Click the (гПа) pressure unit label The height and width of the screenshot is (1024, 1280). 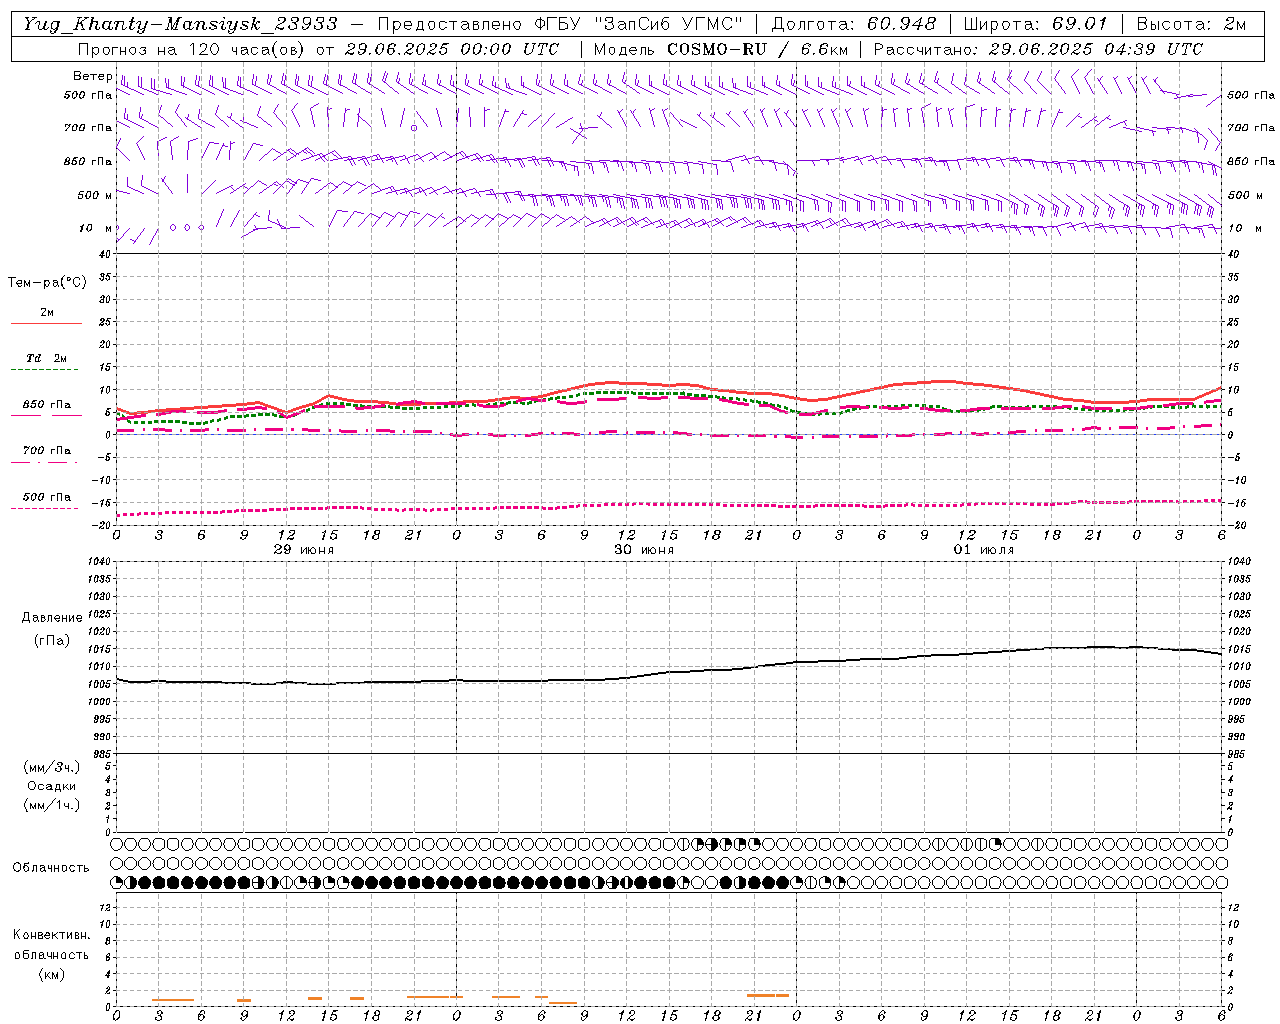52,641
